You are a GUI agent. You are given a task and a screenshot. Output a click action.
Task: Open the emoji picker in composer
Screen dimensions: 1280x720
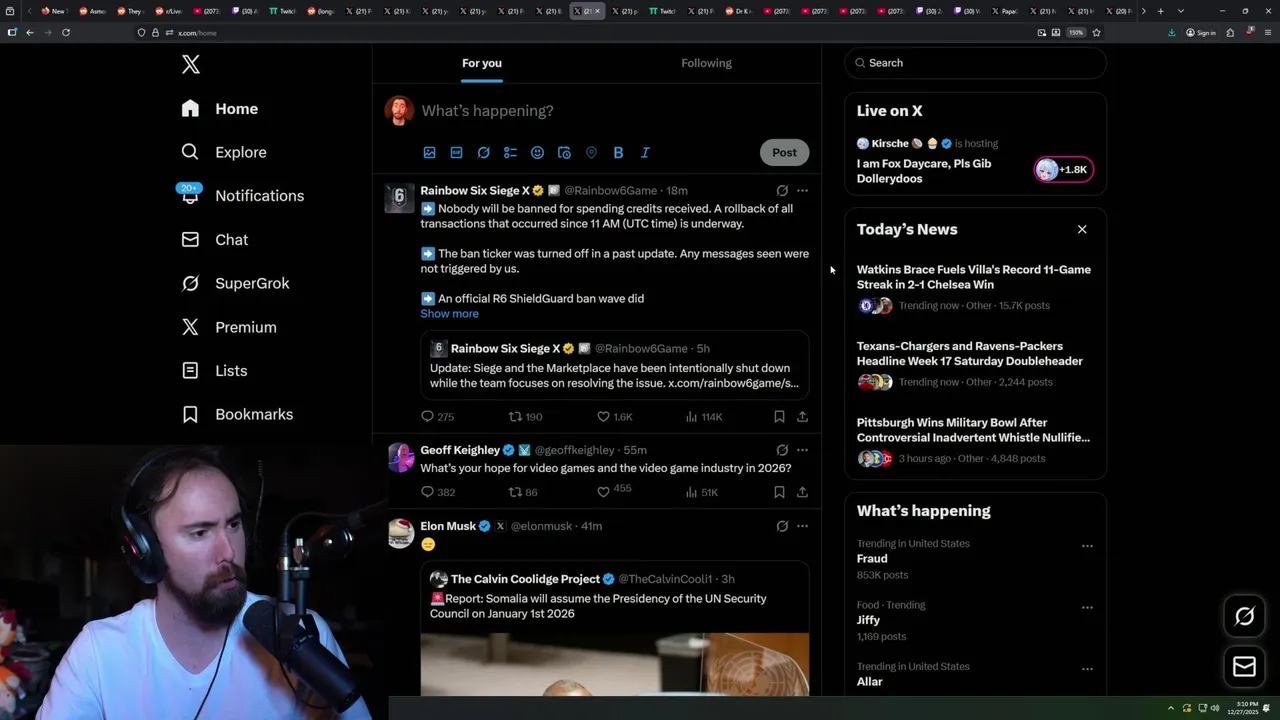[537, 153]
